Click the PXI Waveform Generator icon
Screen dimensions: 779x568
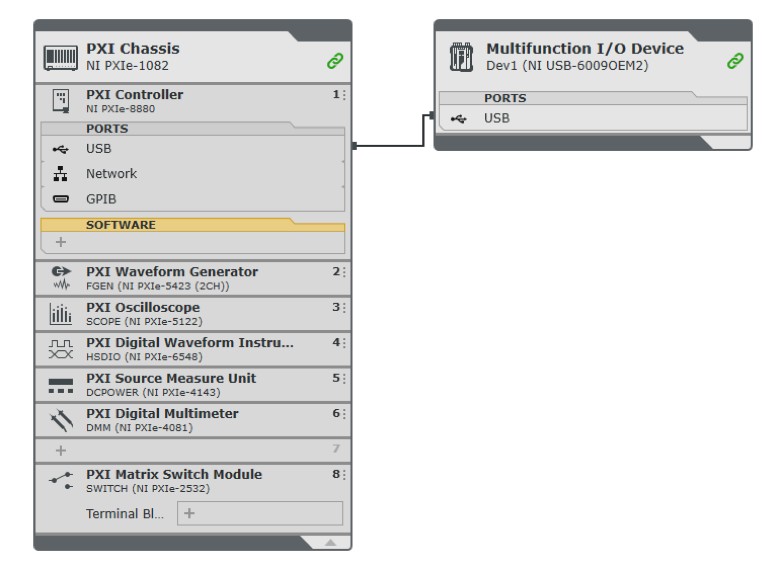click(62, 278)
